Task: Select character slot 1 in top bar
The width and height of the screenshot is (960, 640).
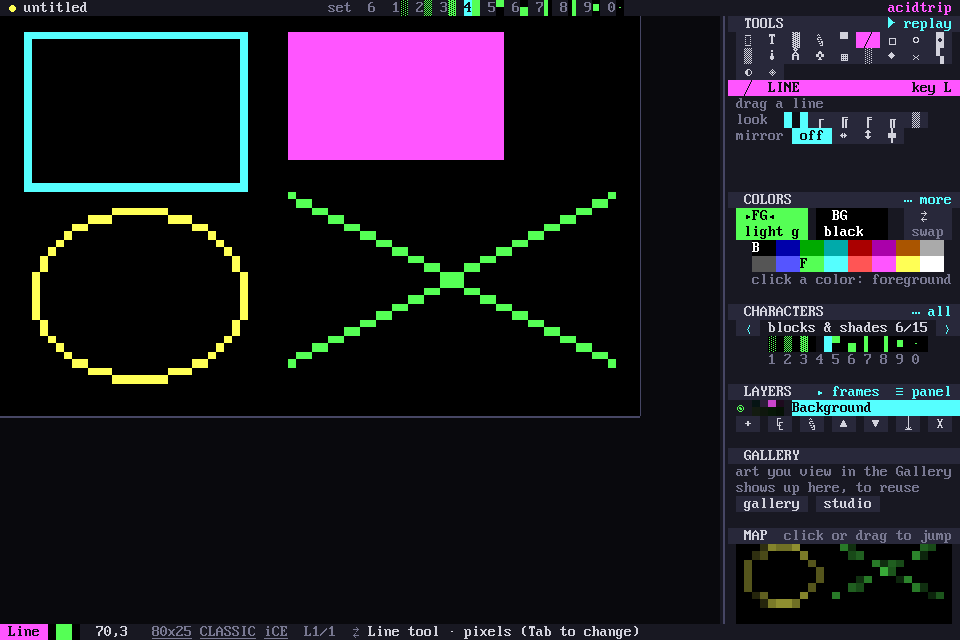Action: click(400, 8)
